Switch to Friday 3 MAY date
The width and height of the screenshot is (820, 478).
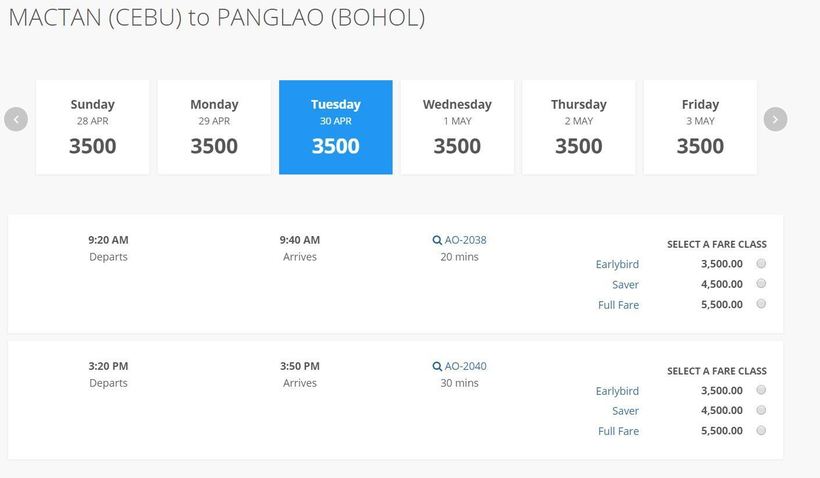[700, 127]
